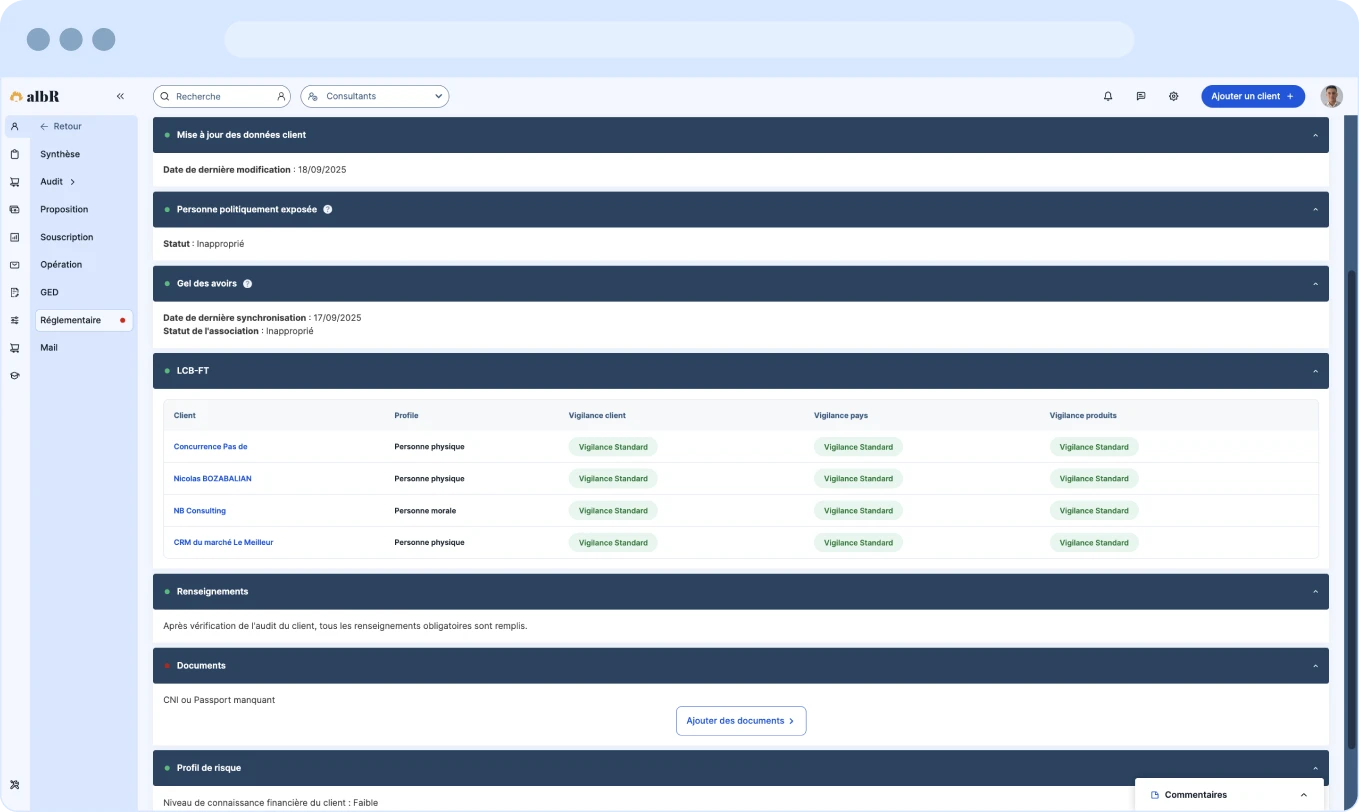
Task: Click the Recherche search field
Action: click(221, 96)
